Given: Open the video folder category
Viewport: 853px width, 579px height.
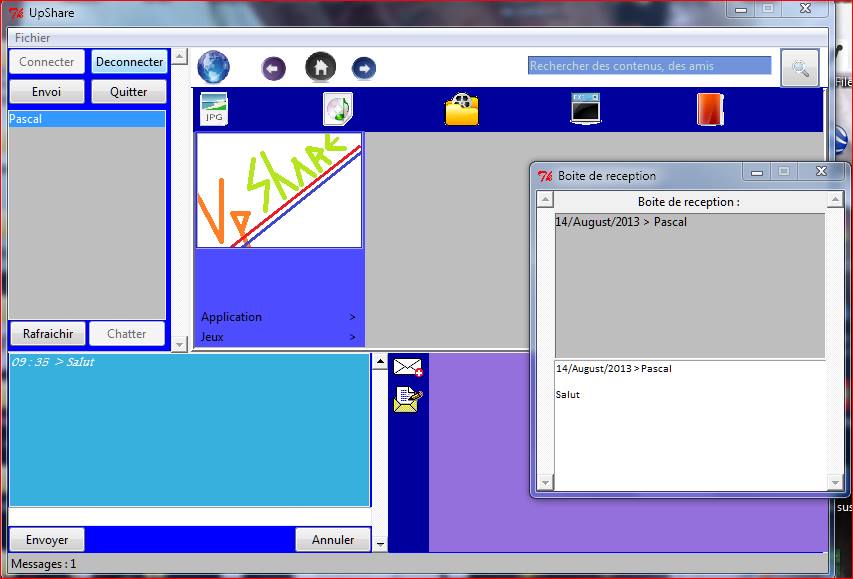Looking at the screenshot, I should pyautogui.click(x=462, y=109).
